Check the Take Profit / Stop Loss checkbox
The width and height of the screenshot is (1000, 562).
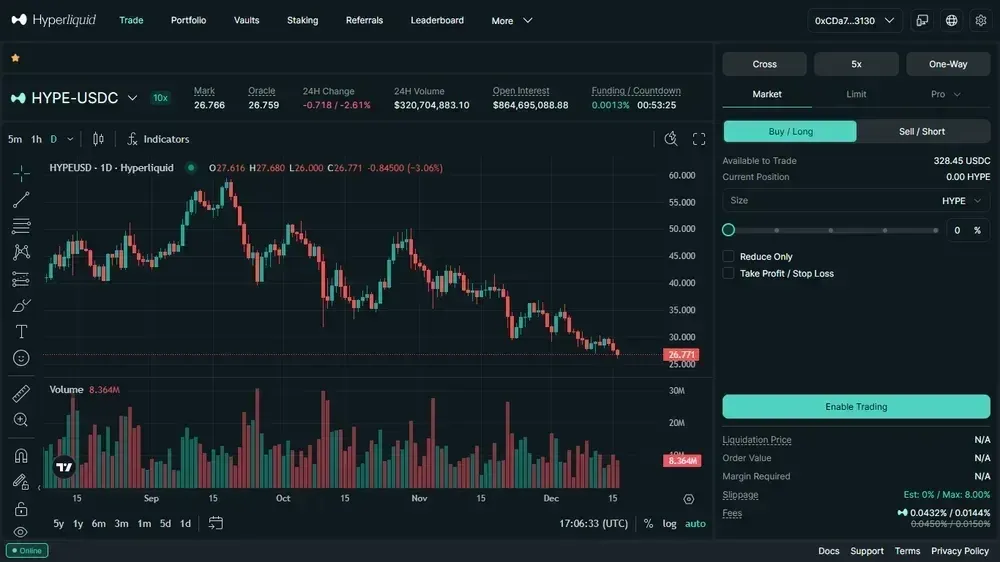point(728,273)
